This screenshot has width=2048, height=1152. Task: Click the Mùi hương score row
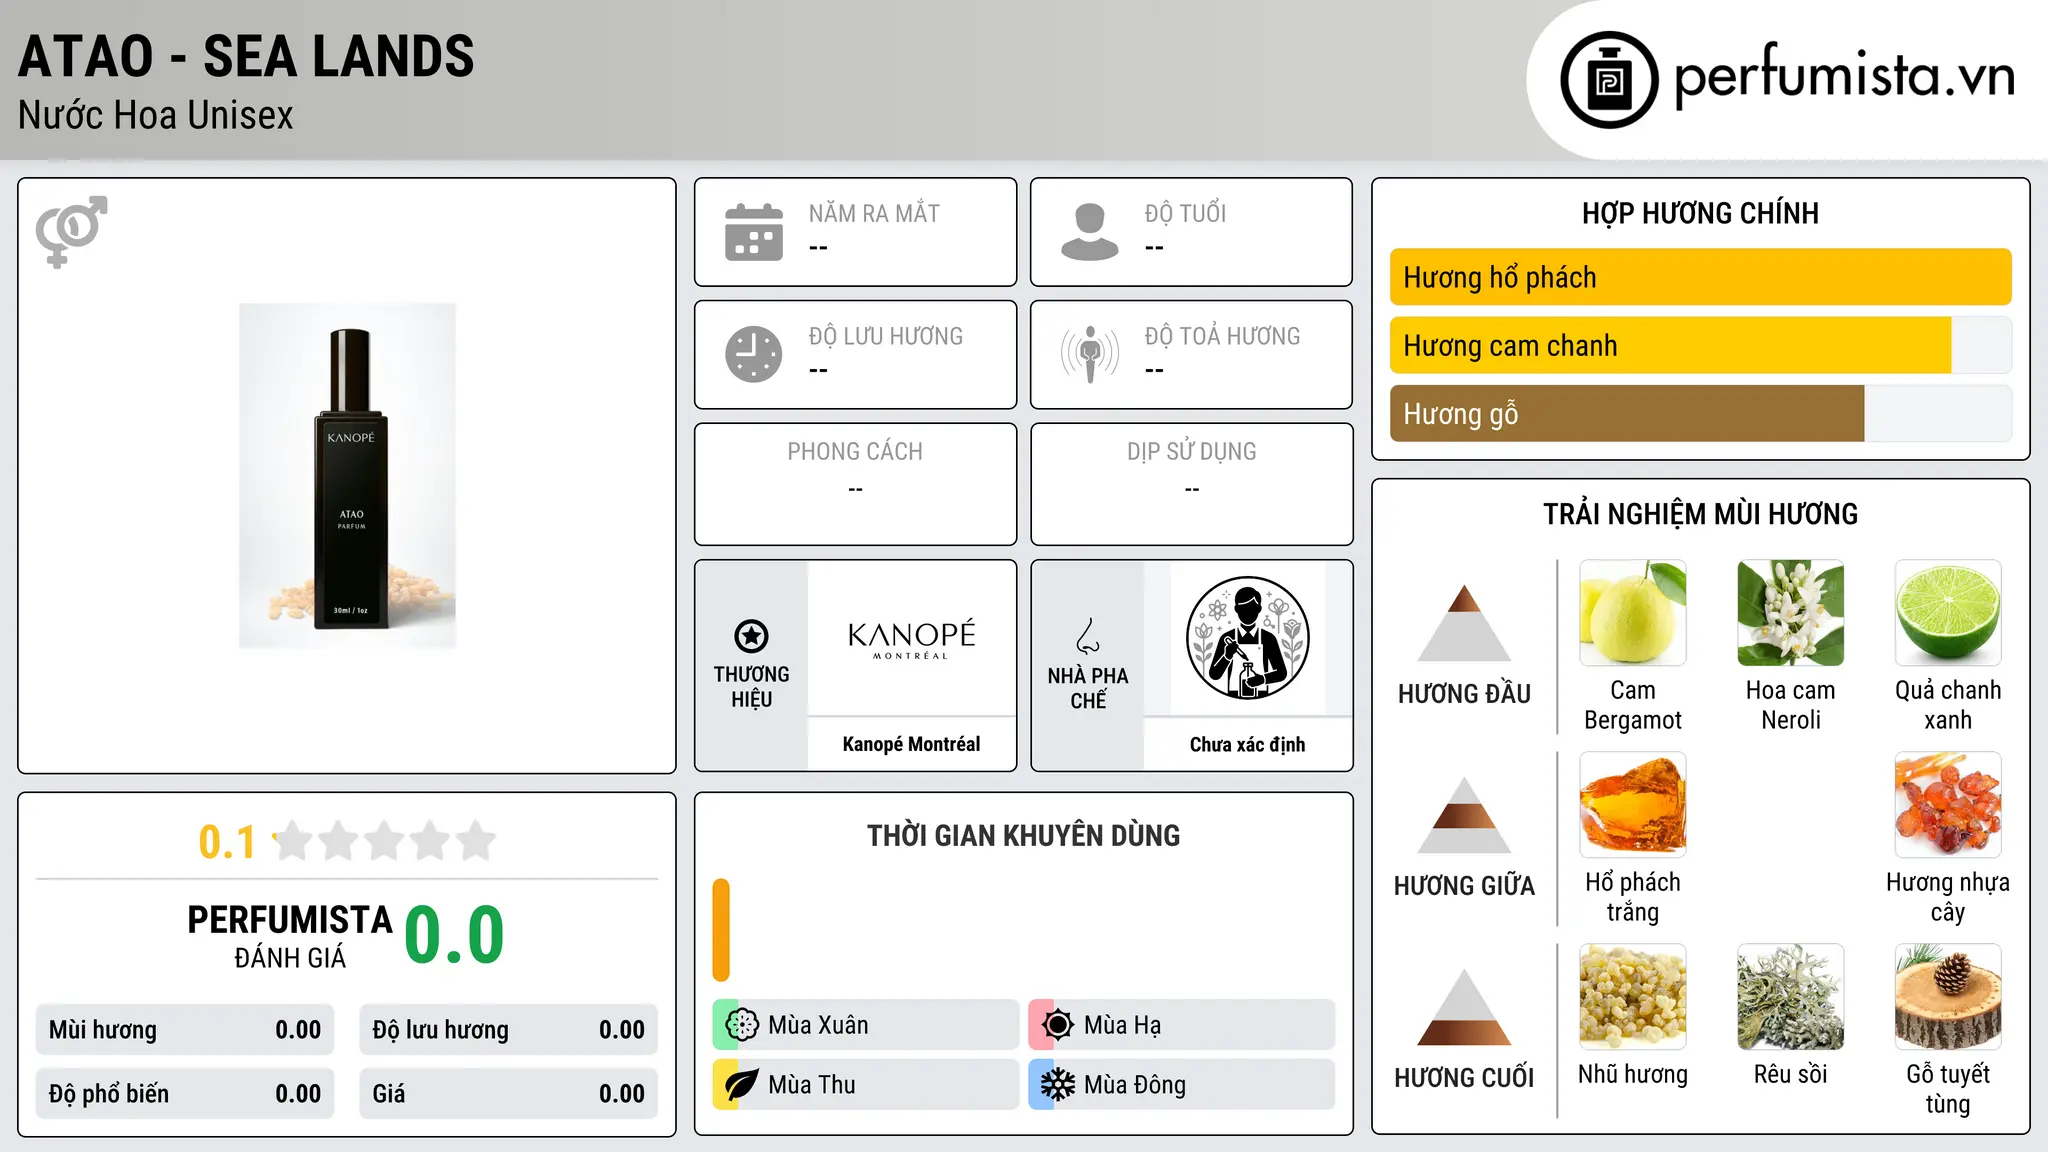point(185,1030)
